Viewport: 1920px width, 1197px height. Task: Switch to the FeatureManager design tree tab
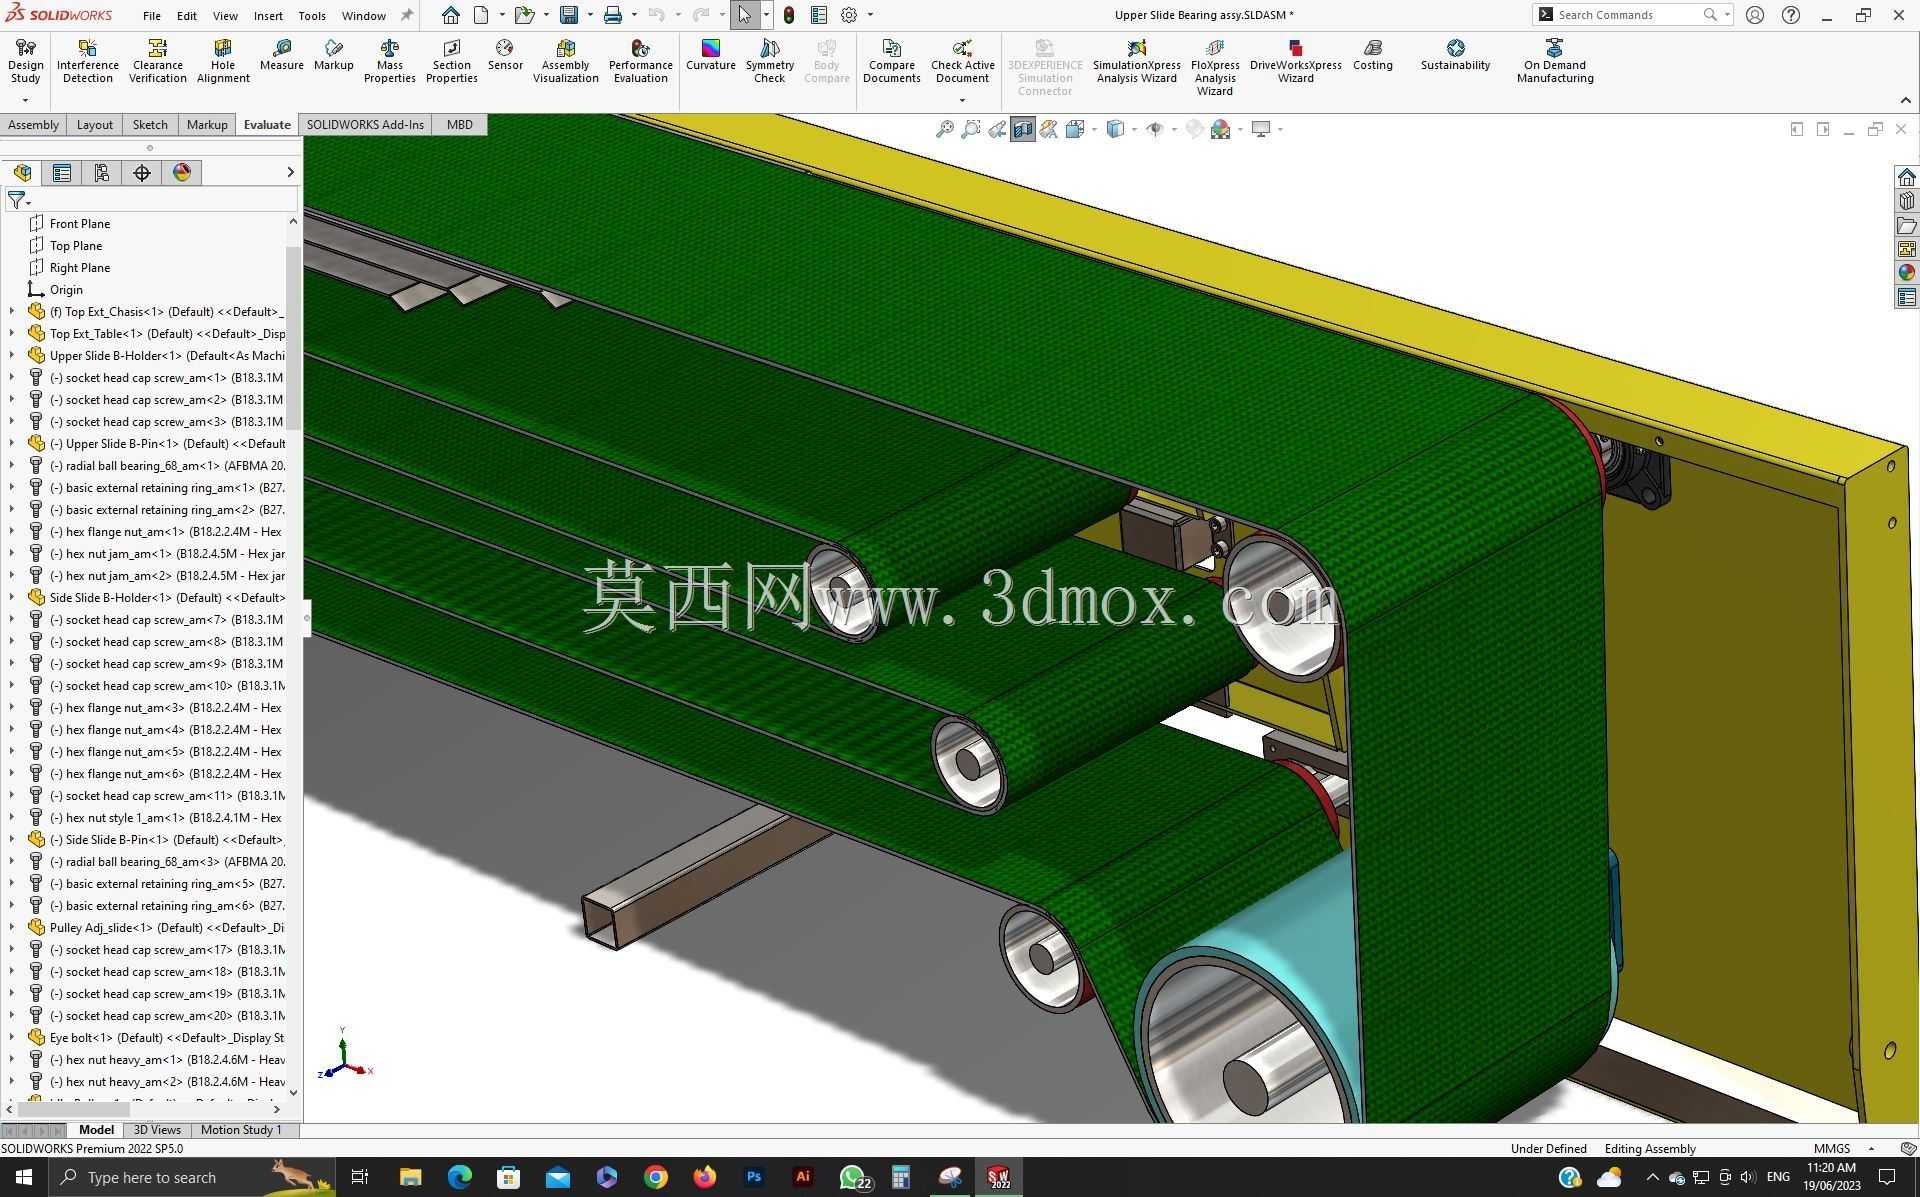22,173
